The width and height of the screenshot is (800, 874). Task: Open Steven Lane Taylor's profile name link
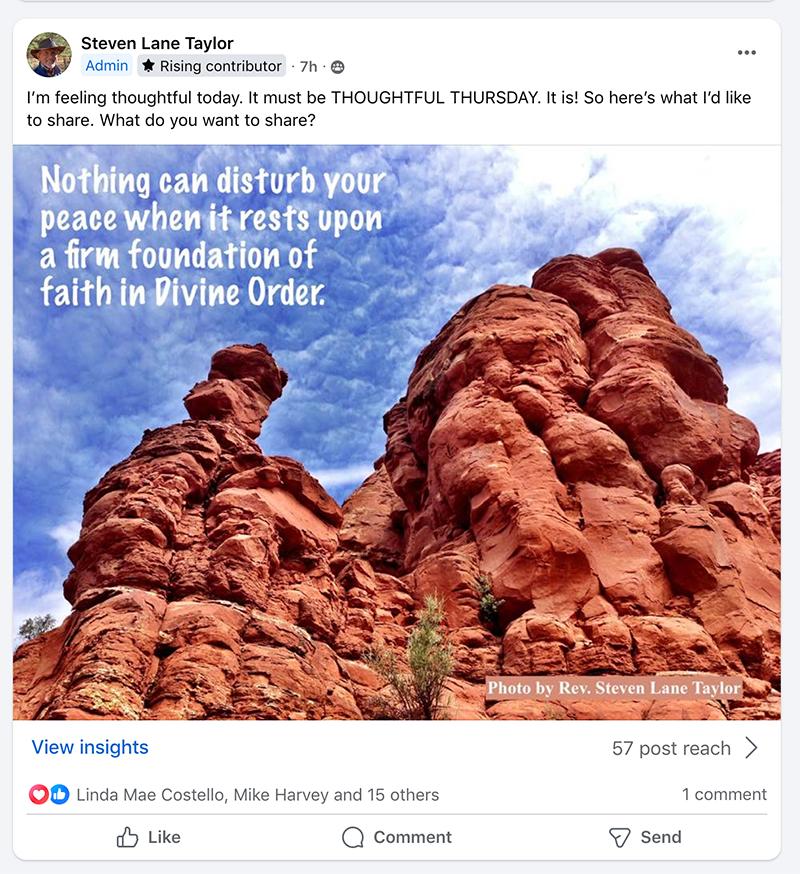(157, 43)
